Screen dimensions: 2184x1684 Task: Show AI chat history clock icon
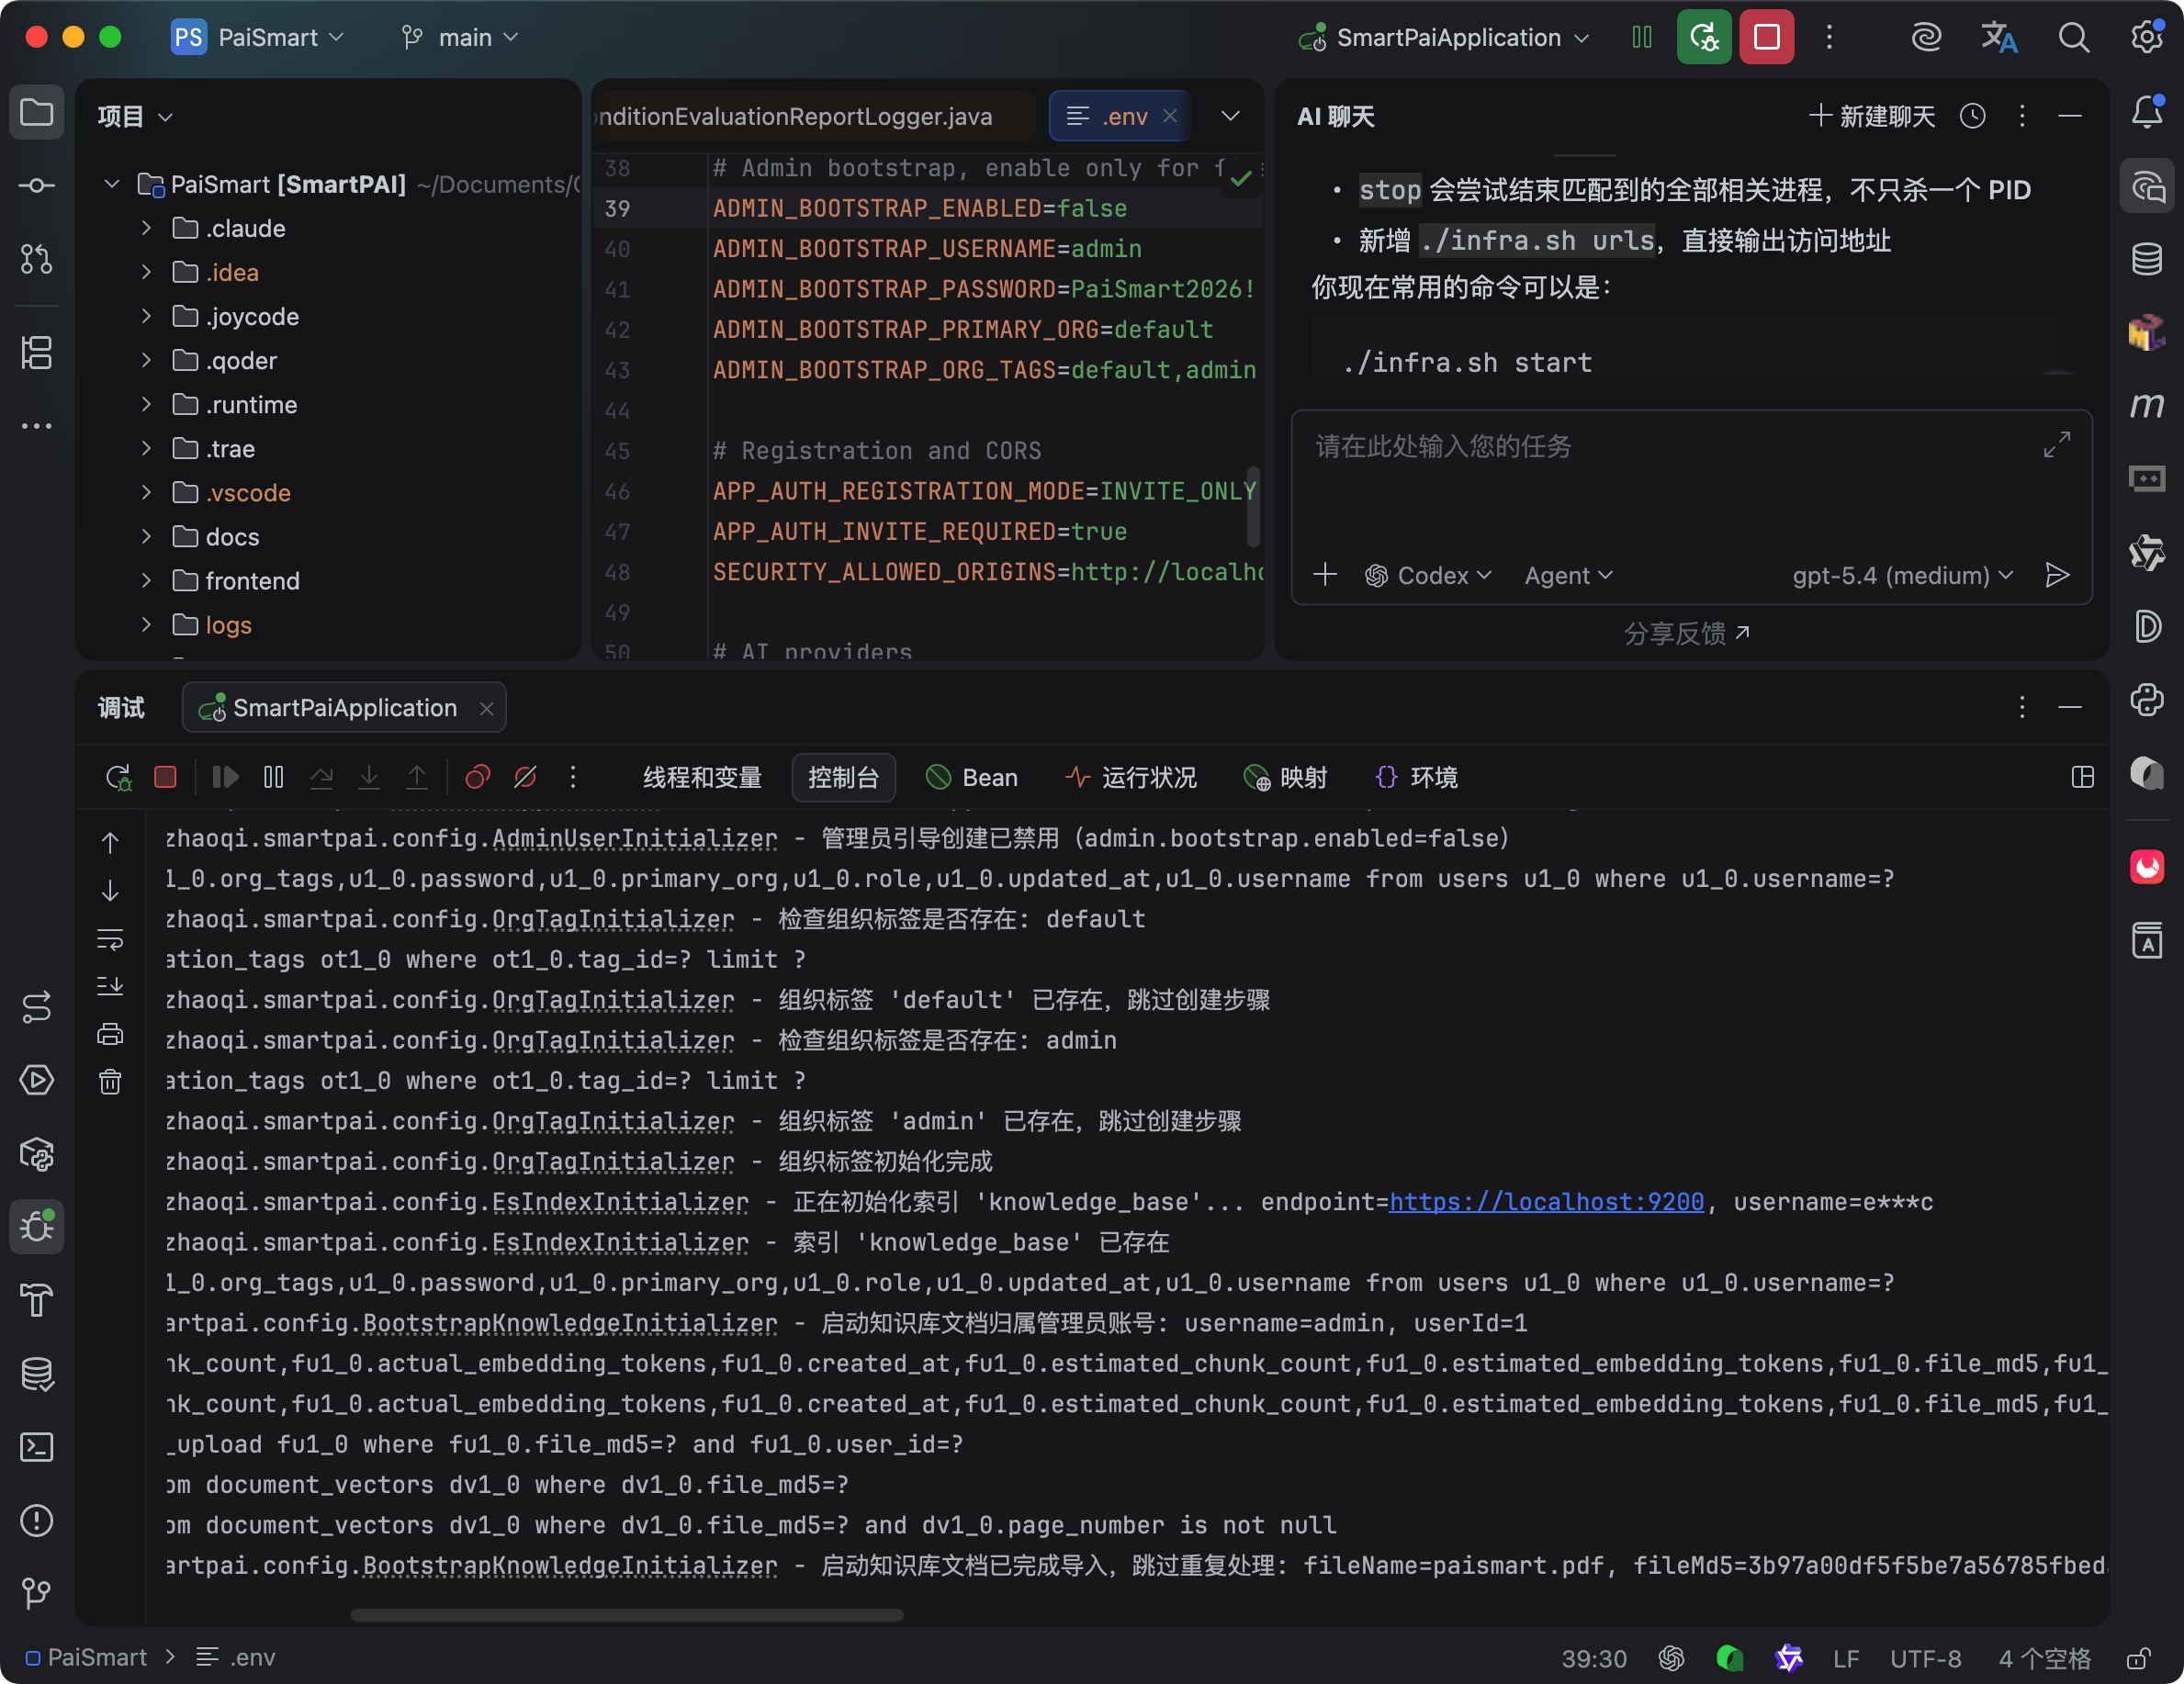coord(1972,116)
